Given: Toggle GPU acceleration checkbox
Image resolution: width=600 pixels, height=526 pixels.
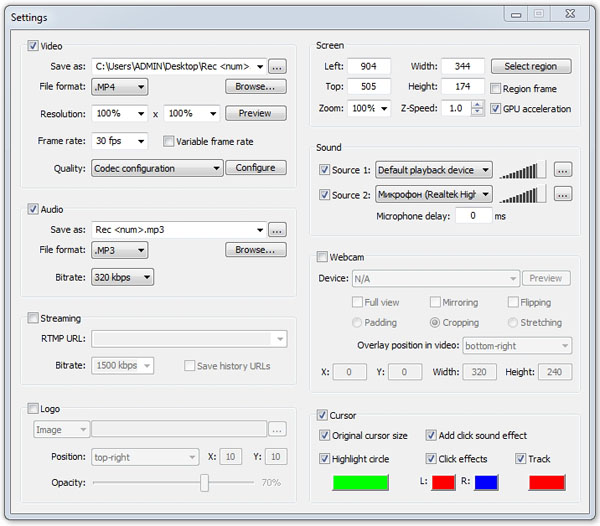Looking at the screenshot, I should pos(496,109).
